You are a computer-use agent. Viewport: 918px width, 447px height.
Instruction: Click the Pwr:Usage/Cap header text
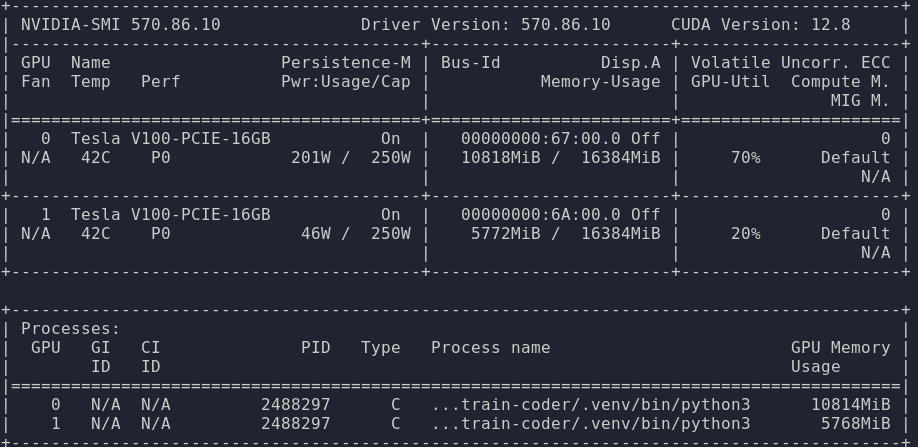pos(345,81)
